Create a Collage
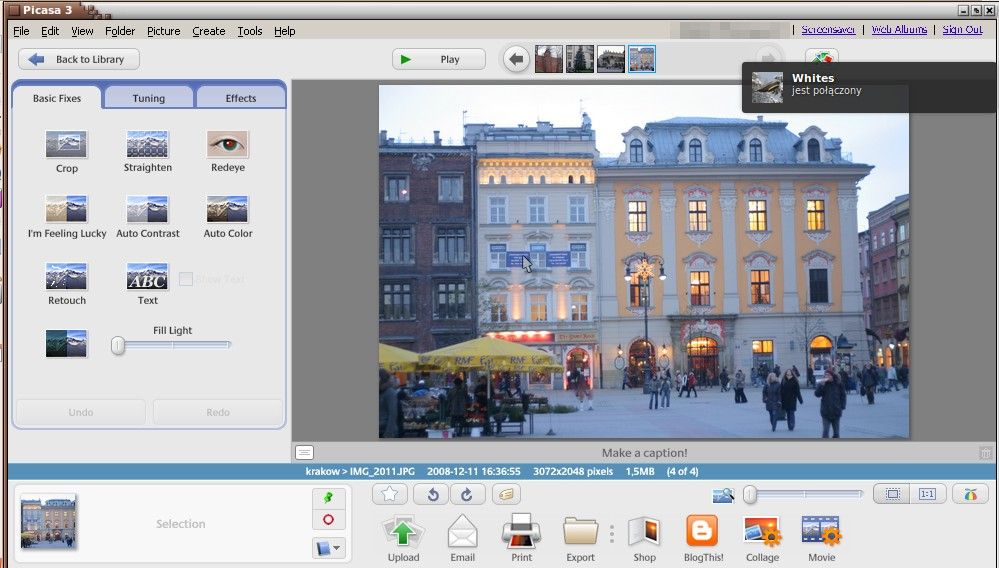 (762, 539)
